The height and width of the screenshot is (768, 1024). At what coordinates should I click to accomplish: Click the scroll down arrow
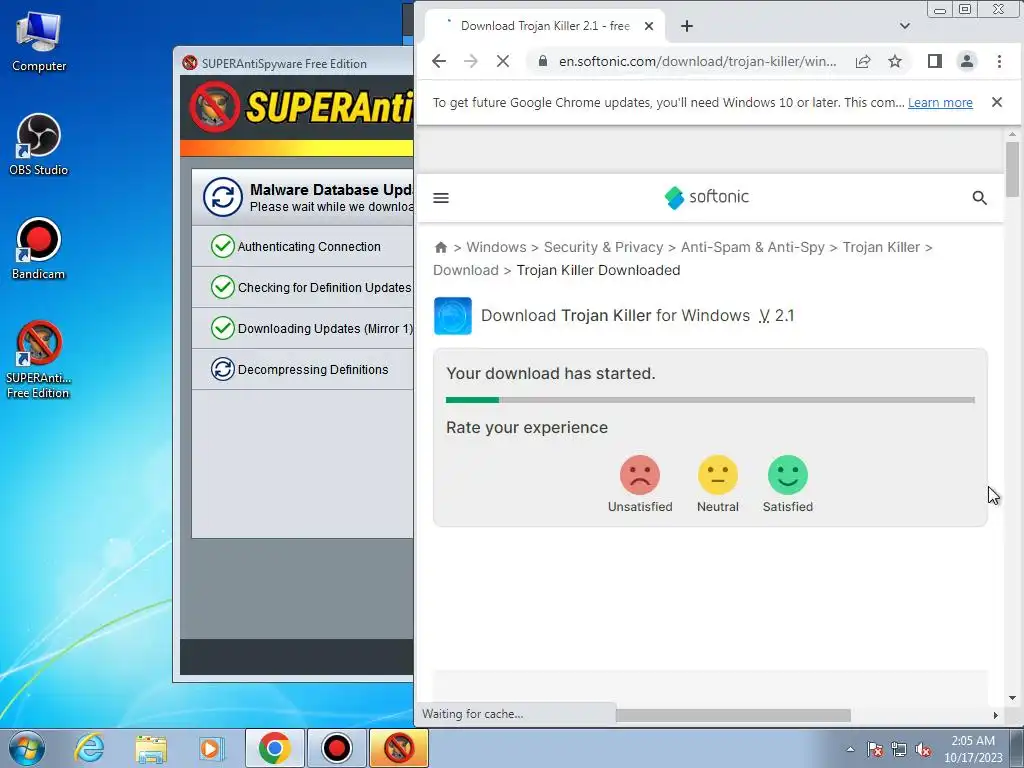[x=1012, y=698]
